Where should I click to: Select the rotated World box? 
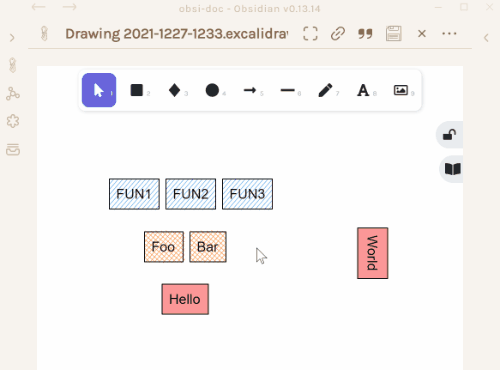click(x=373, y=253)
